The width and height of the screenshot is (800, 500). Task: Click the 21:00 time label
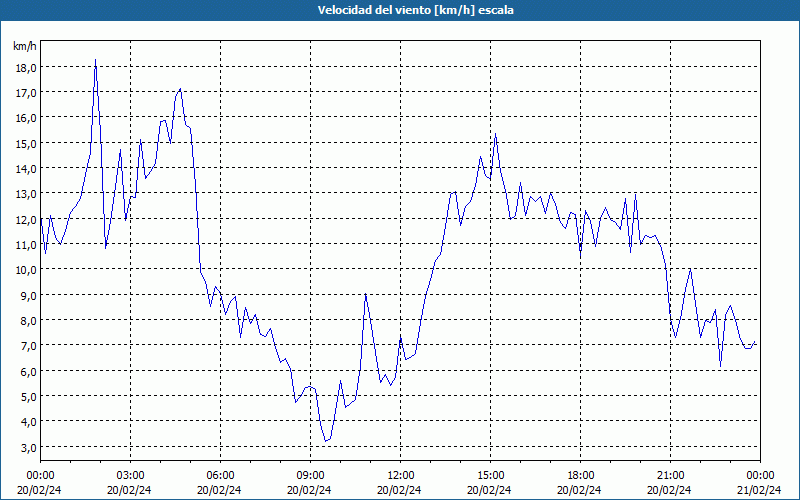click(670, 476)
